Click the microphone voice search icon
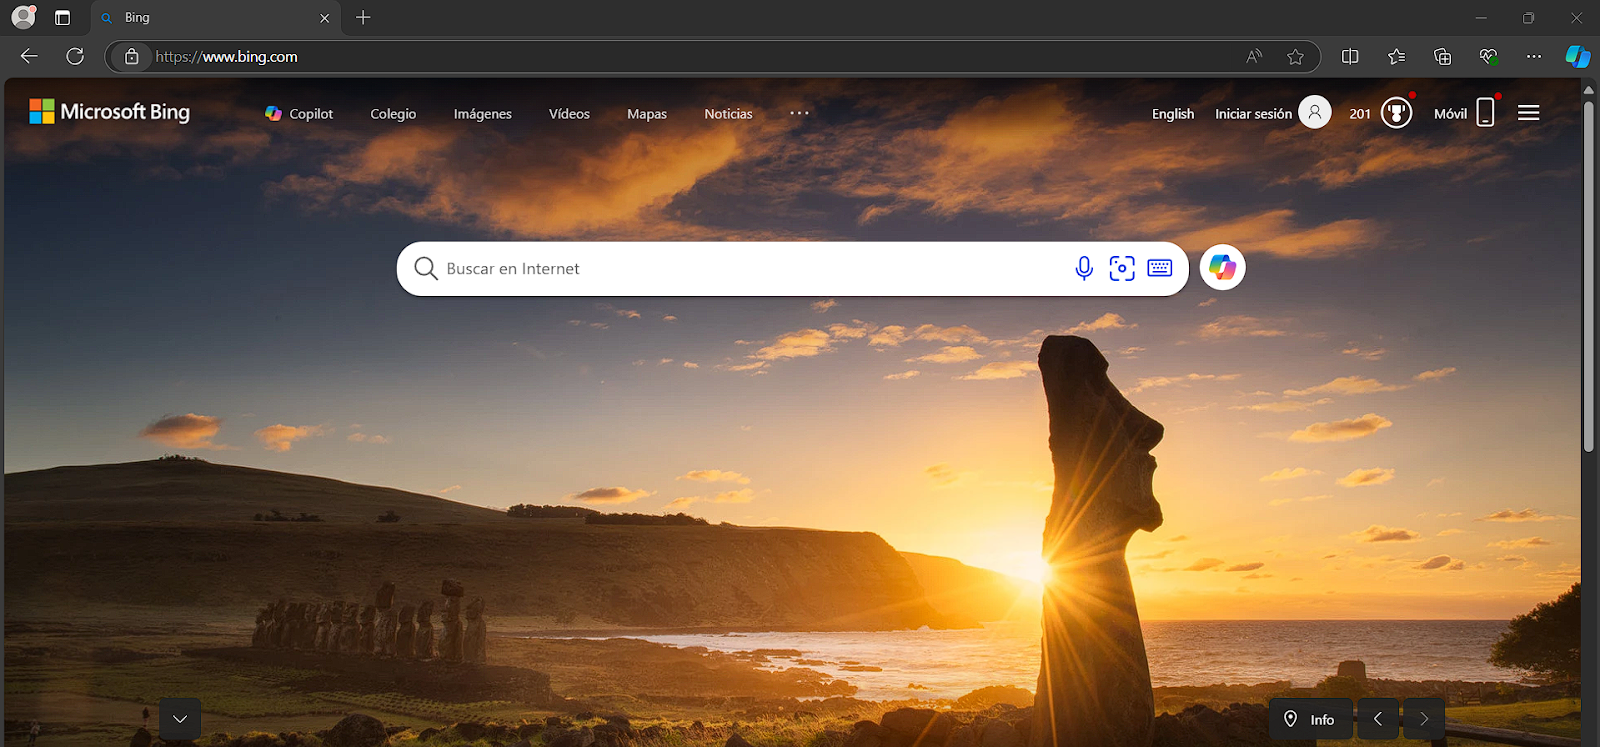Image resolution: width=1600 pixels, height=747 pixels. [x=1084, y=268]
